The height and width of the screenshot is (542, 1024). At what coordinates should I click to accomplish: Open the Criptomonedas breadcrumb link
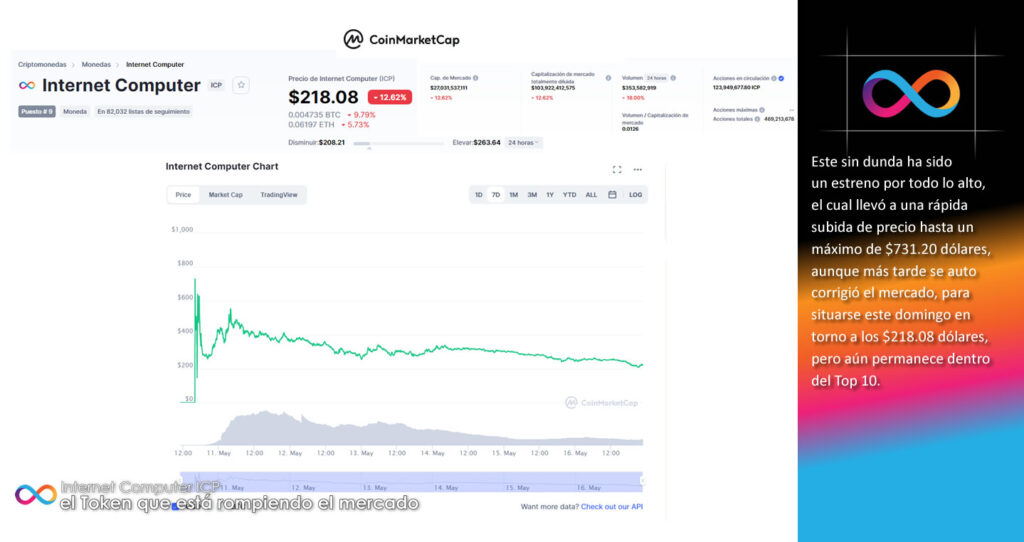coord(42,64)
